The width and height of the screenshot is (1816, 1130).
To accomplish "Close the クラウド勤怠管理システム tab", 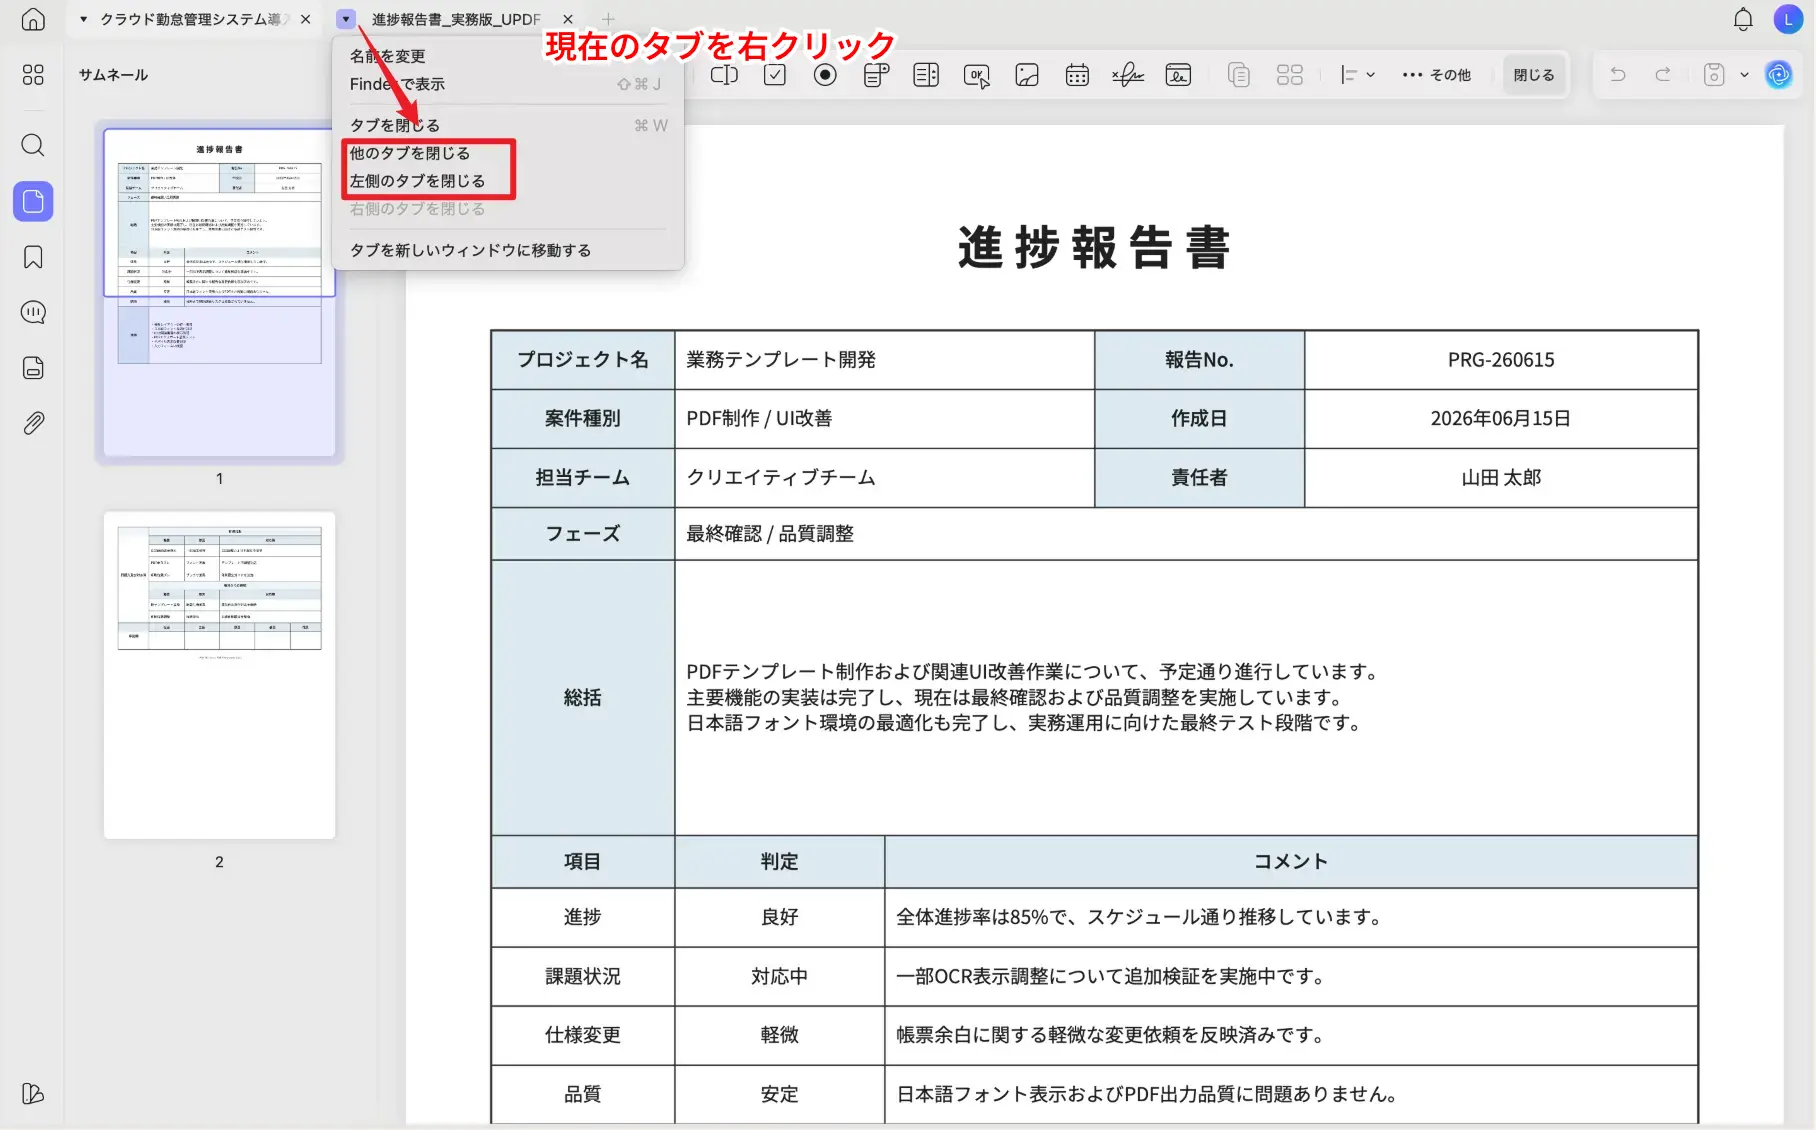I will tap(306, 19).
